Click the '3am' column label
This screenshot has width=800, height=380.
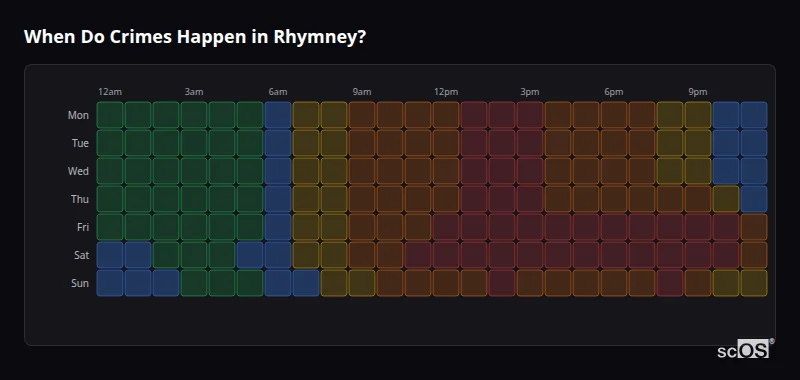click(194, 92)
